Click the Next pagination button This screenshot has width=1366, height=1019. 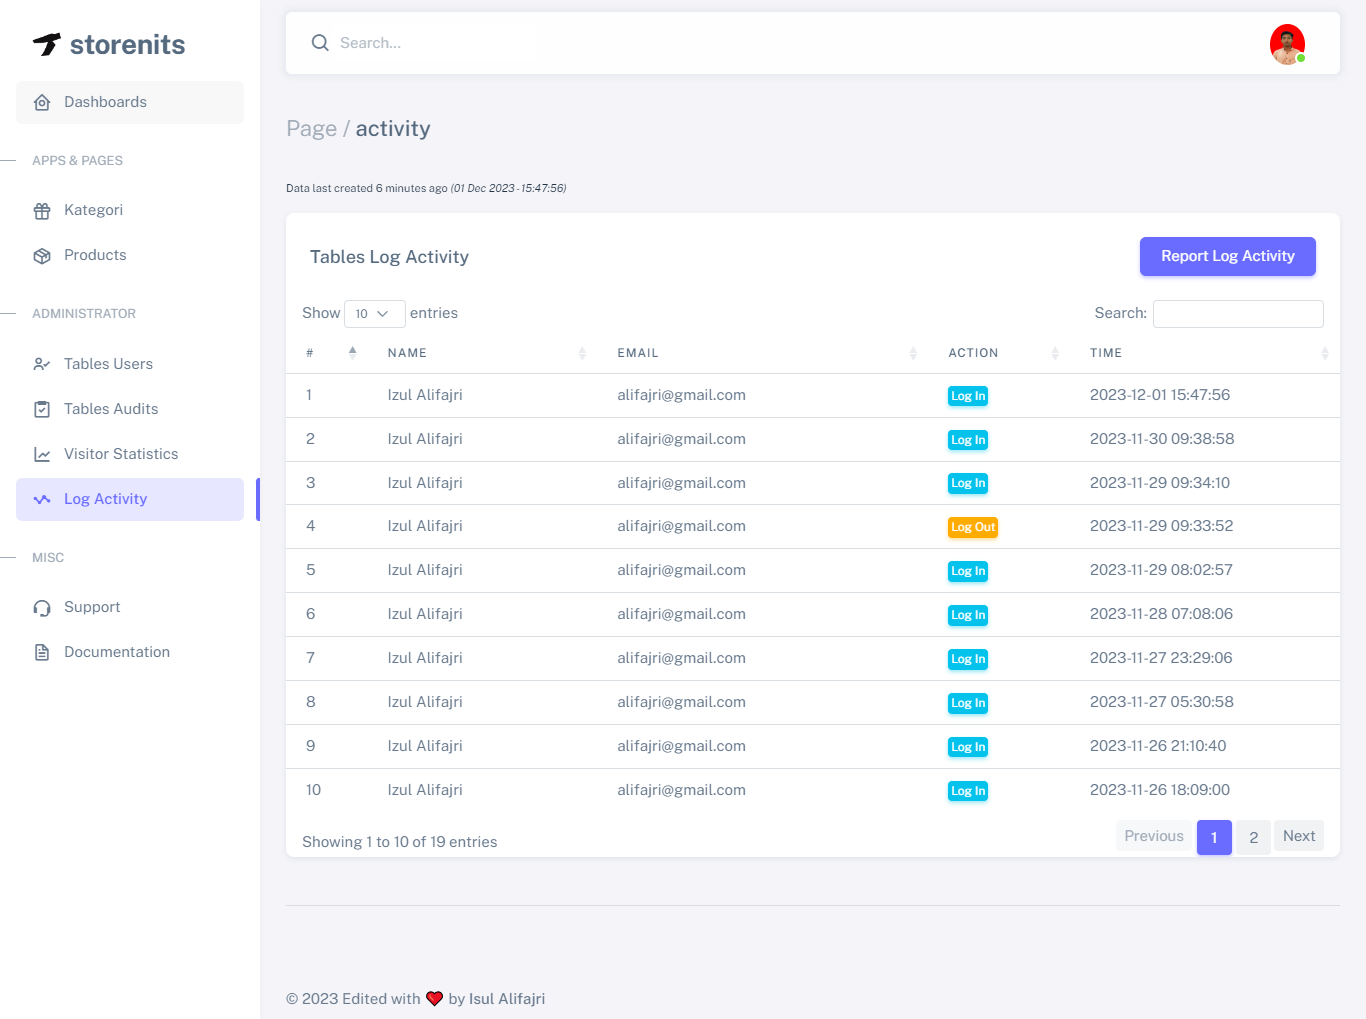click(1298, 836)
